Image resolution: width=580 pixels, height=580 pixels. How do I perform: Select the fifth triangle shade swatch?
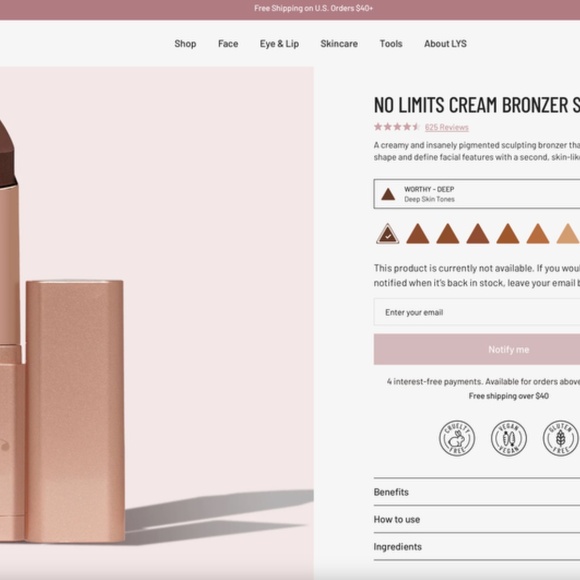[508, 234]
